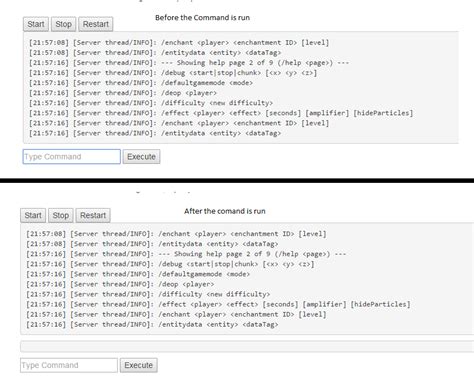Select 21:57:16 '/entitydata' line in After log

pos(152,324)
